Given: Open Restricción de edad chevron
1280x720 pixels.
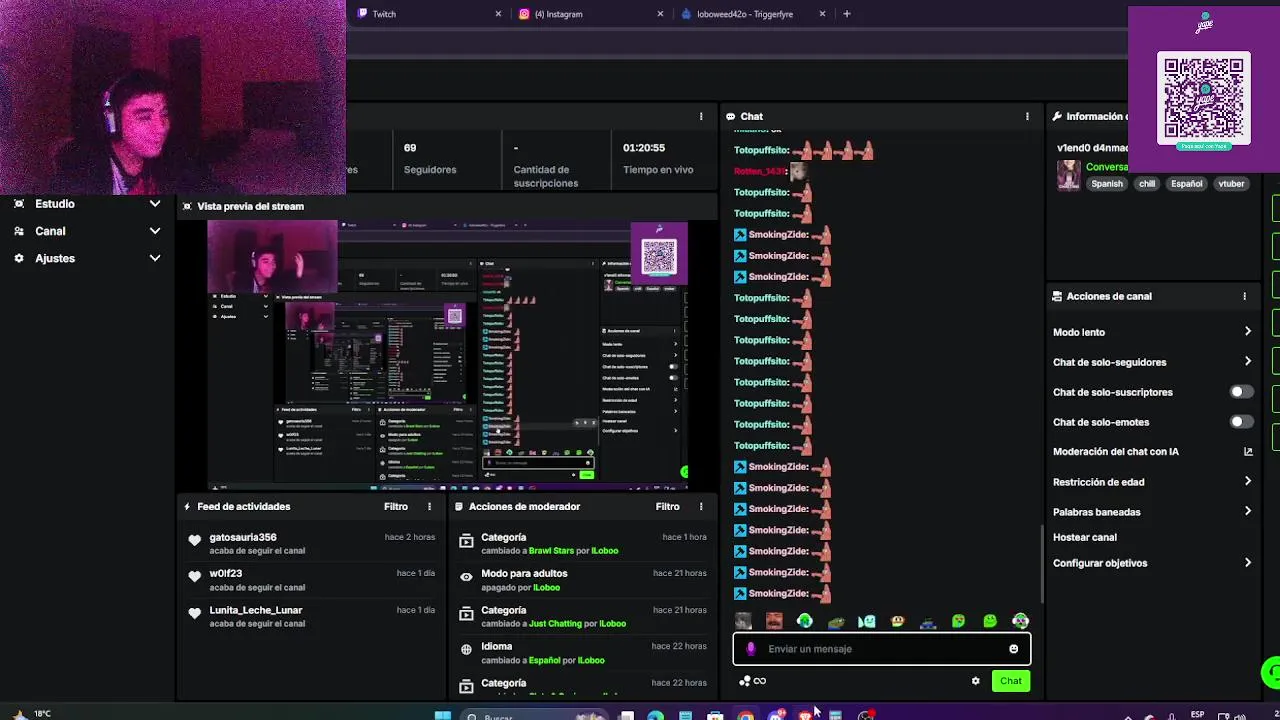Looking at the screenshot, I should pos(1247,482).
